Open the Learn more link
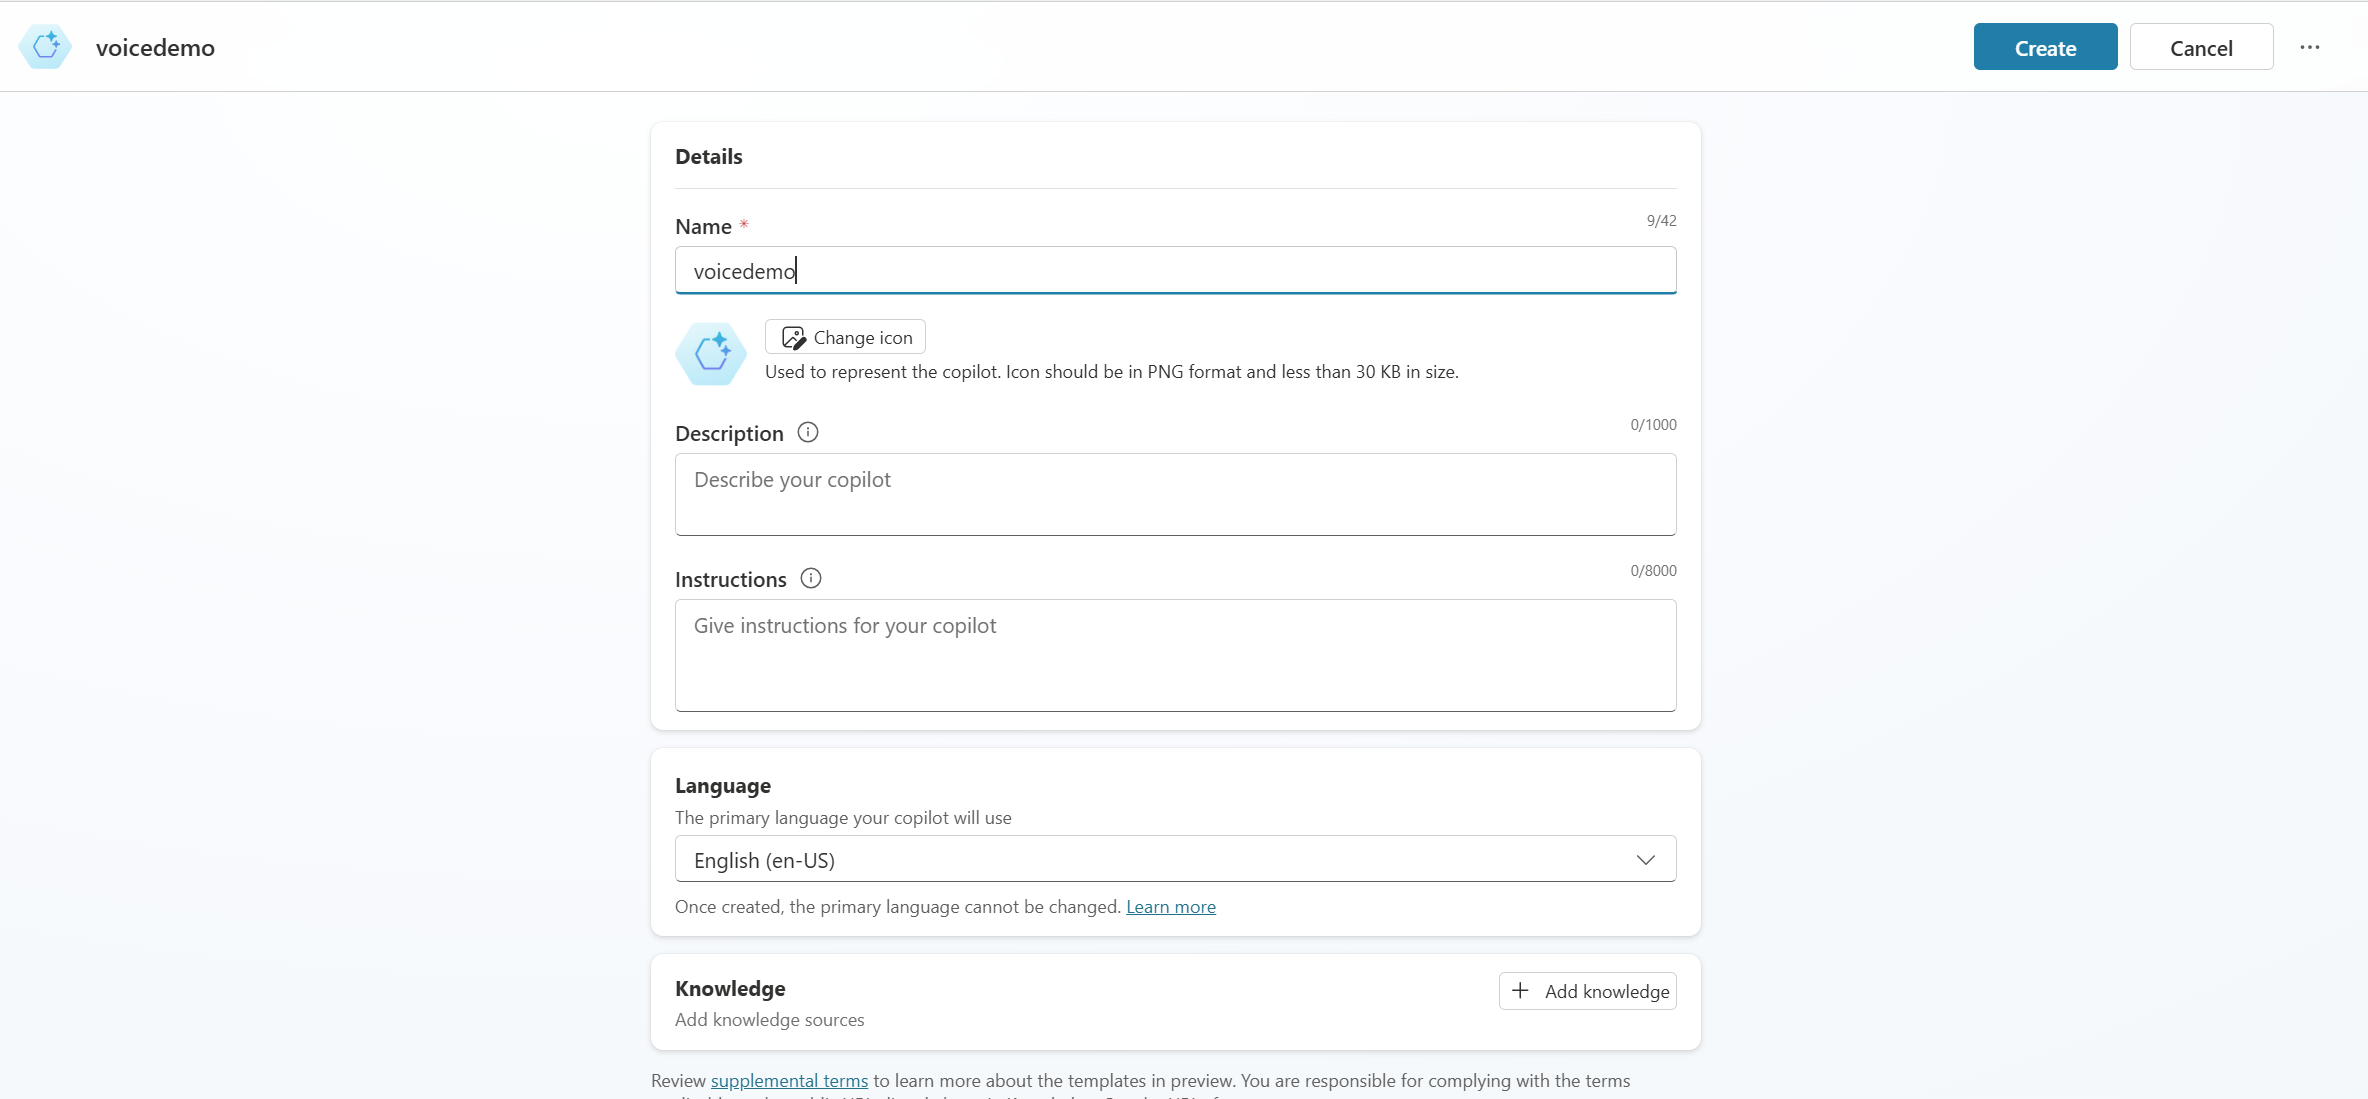 1171,907
